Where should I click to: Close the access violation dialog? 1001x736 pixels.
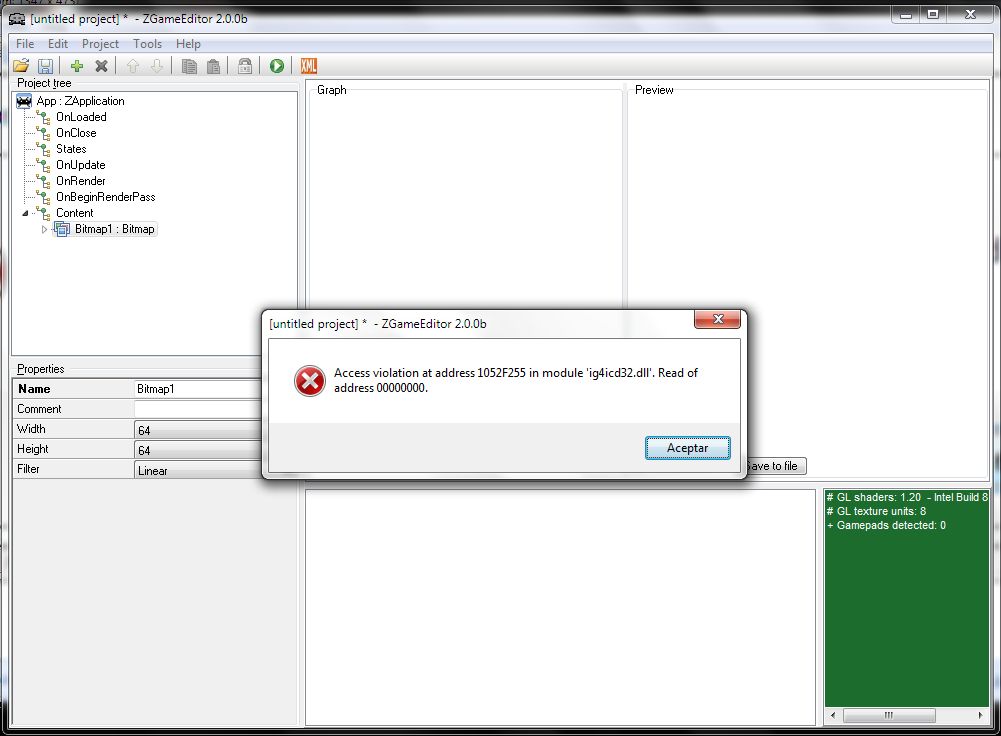point(718,319)
